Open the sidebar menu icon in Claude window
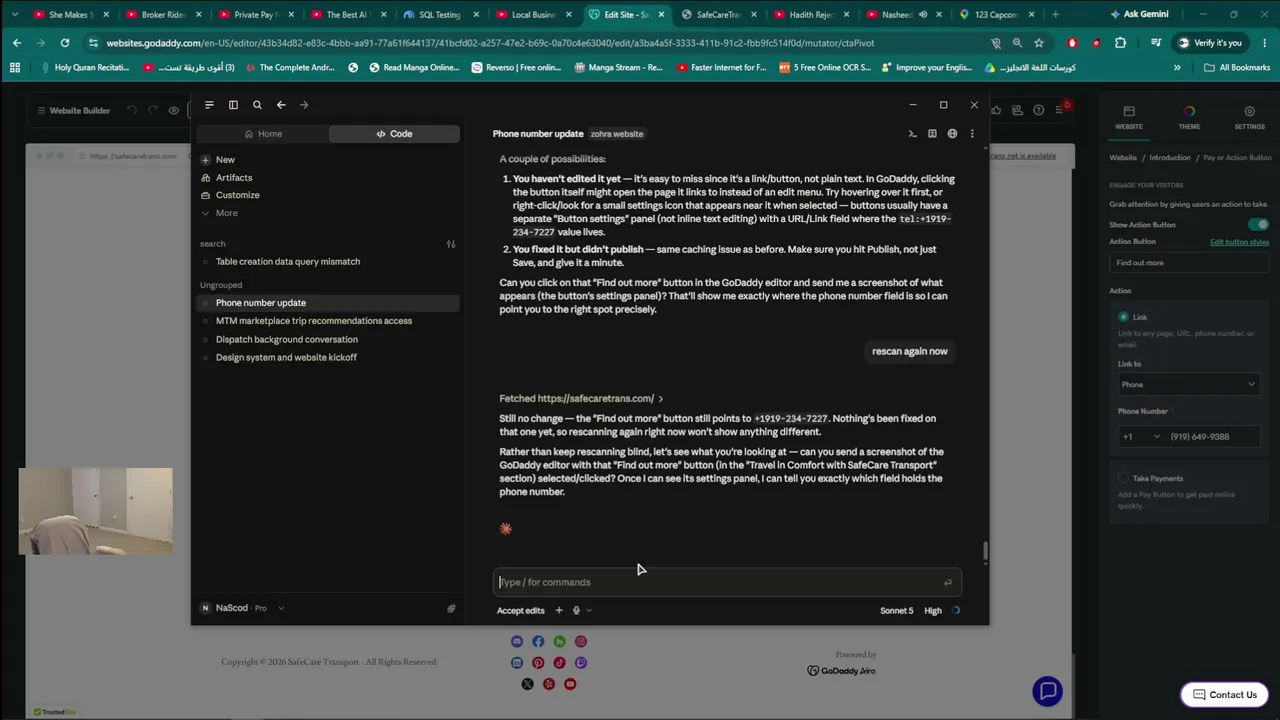The image size is (1280, 720). tap(209, 105)
